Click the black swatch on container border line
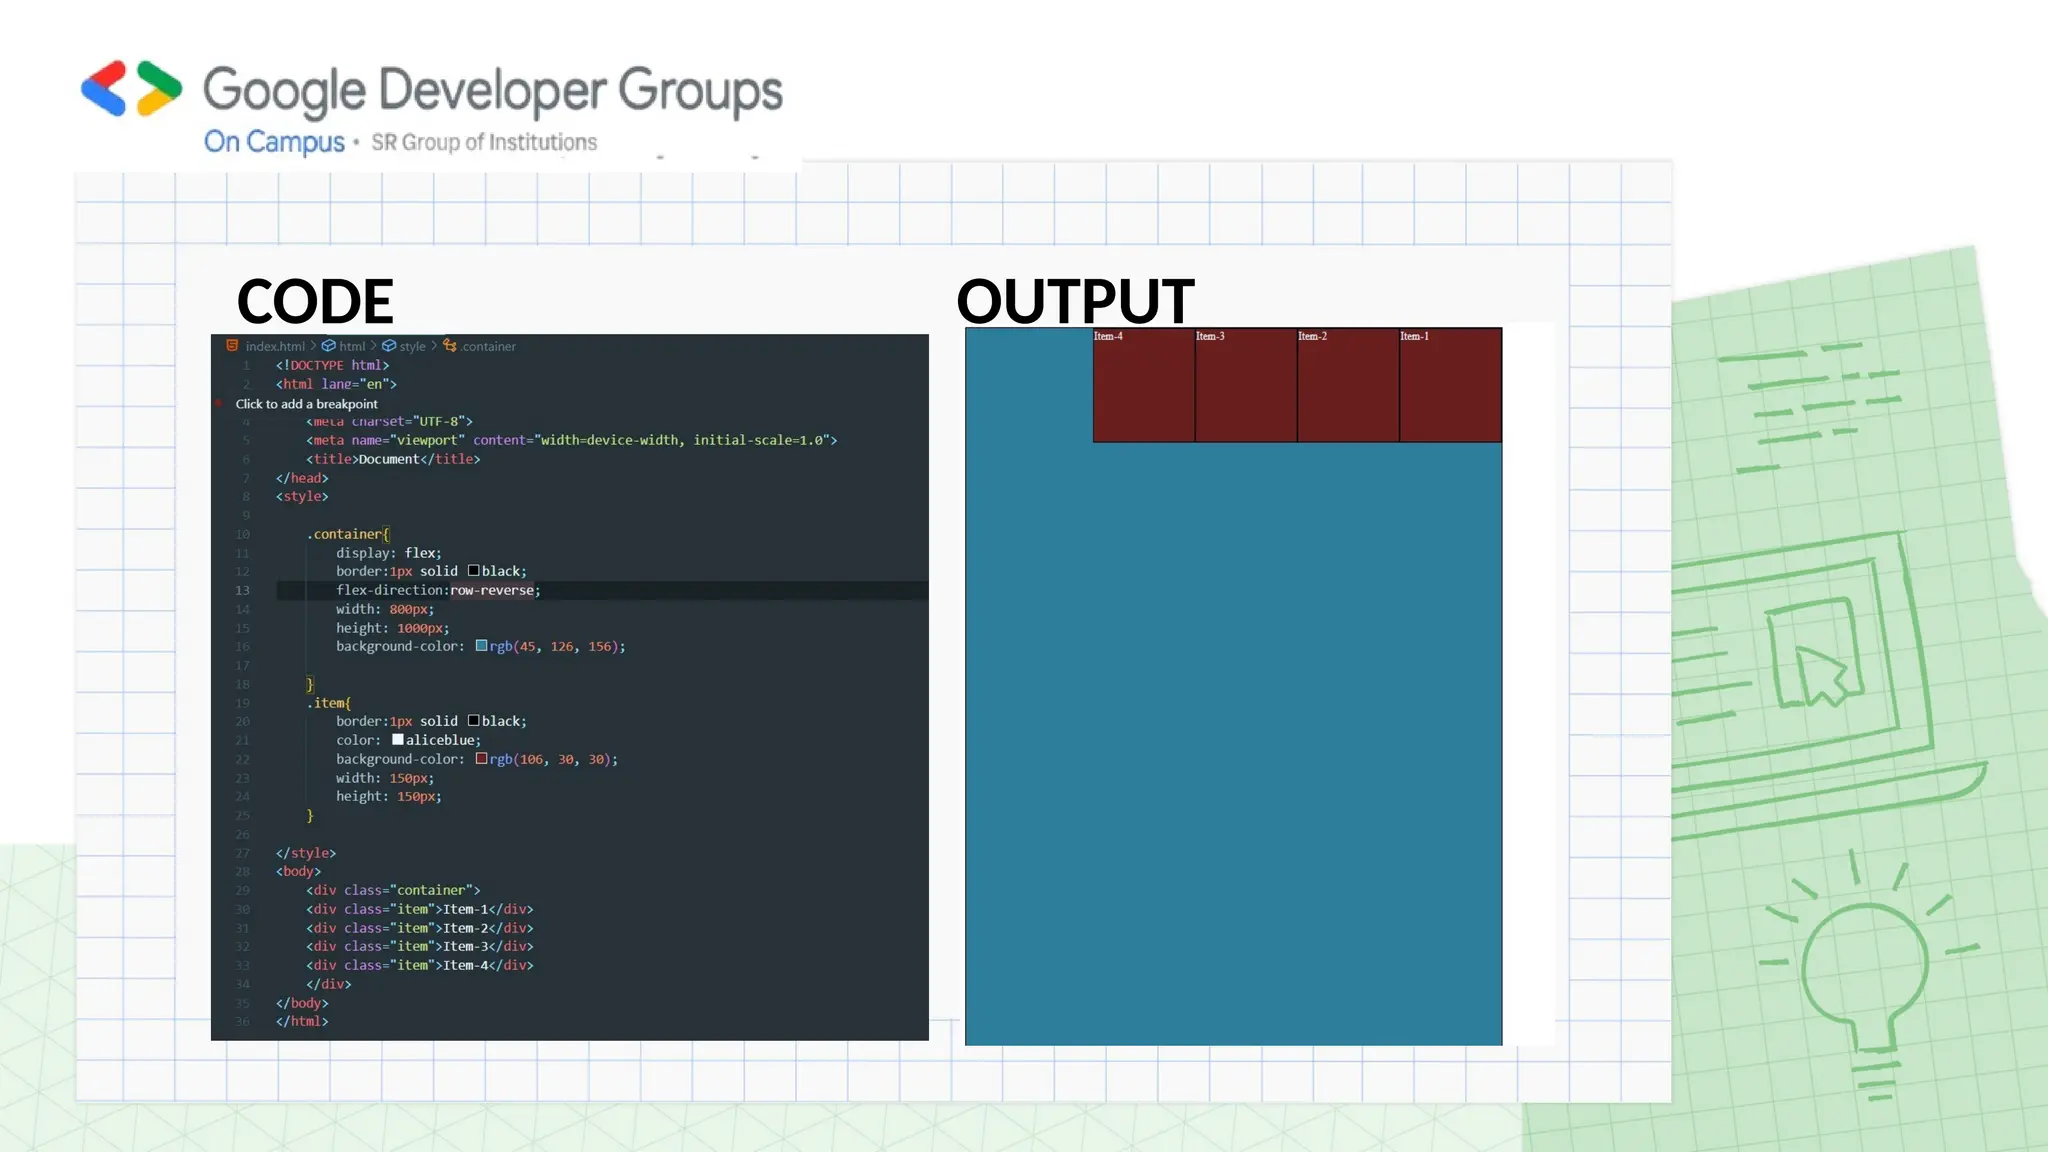Image resolution: width=2048 pixels, height=1152 pixels. pyautogui.click(x=474, y=571)
